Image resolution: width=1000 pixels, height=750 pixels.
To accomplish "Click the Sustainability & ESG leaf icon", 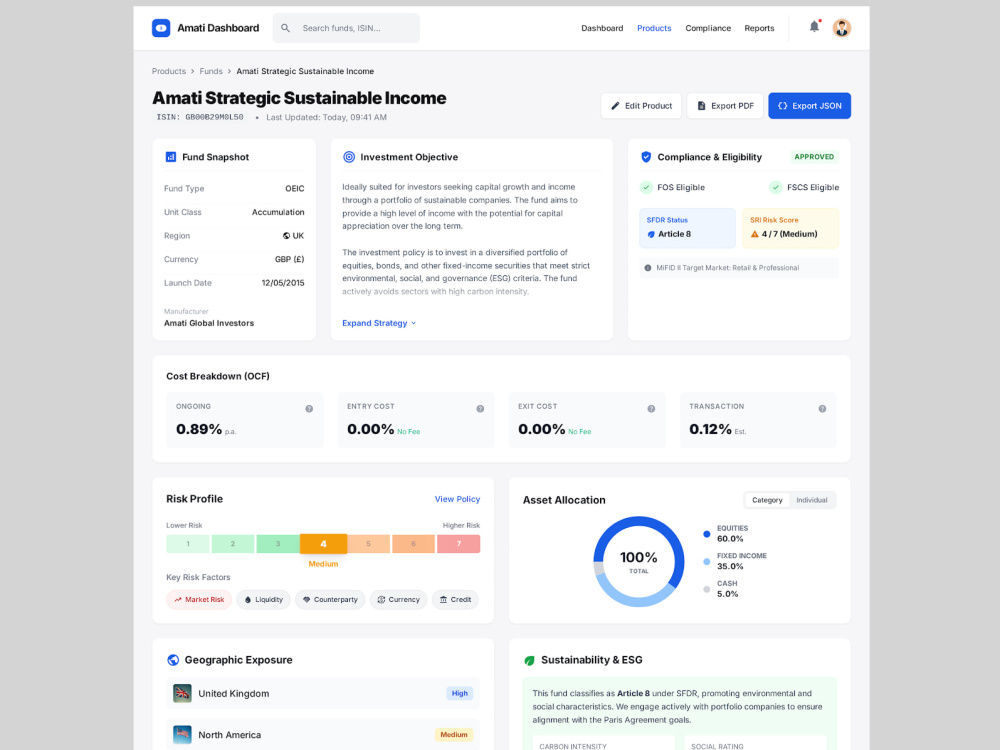I will click(529, 660).
